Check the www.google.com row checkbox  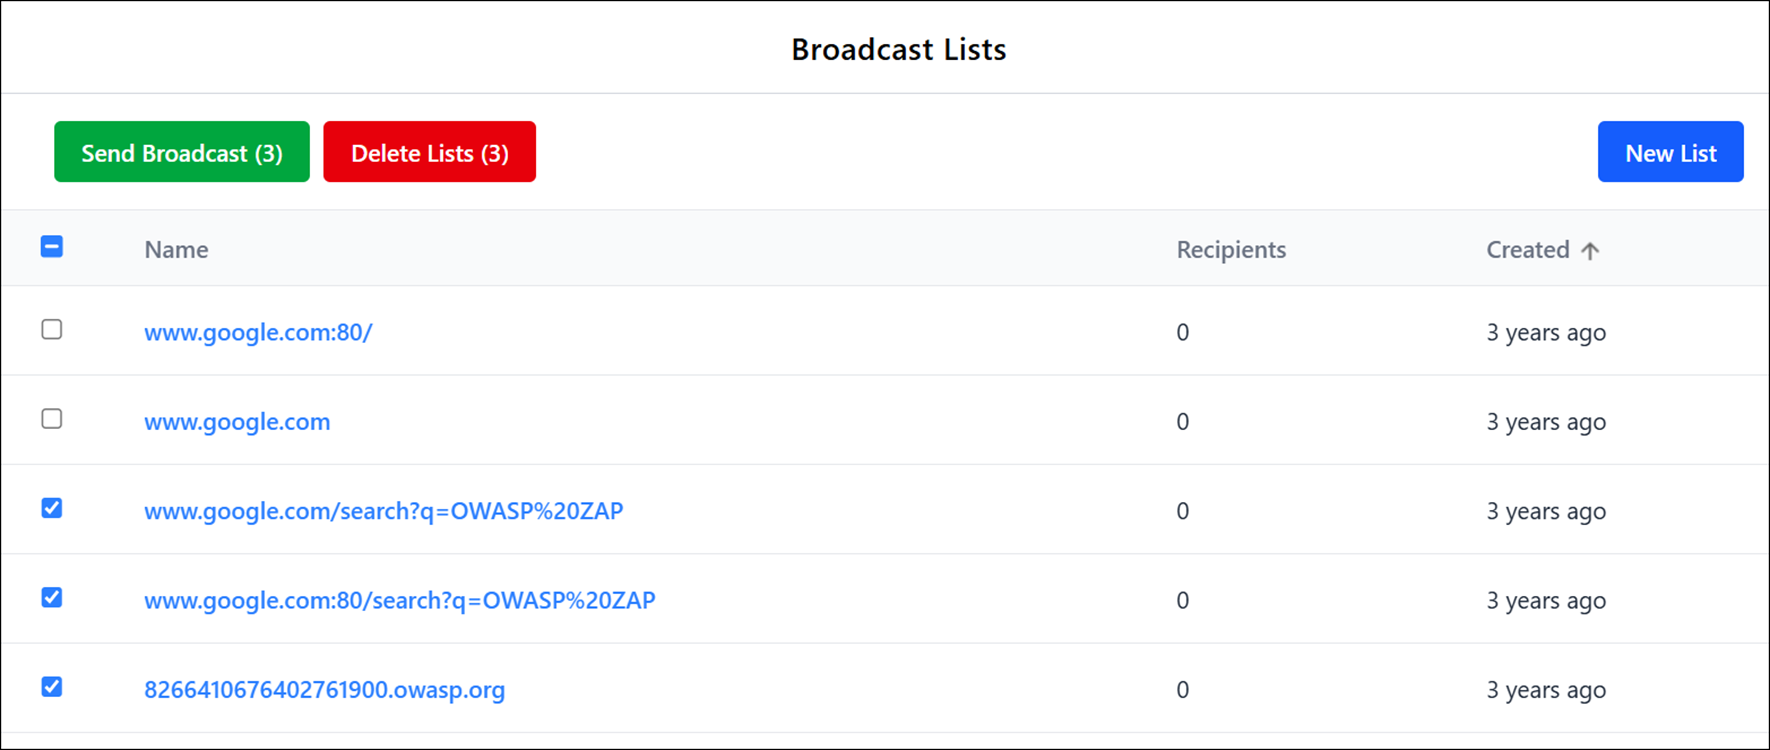52,418
